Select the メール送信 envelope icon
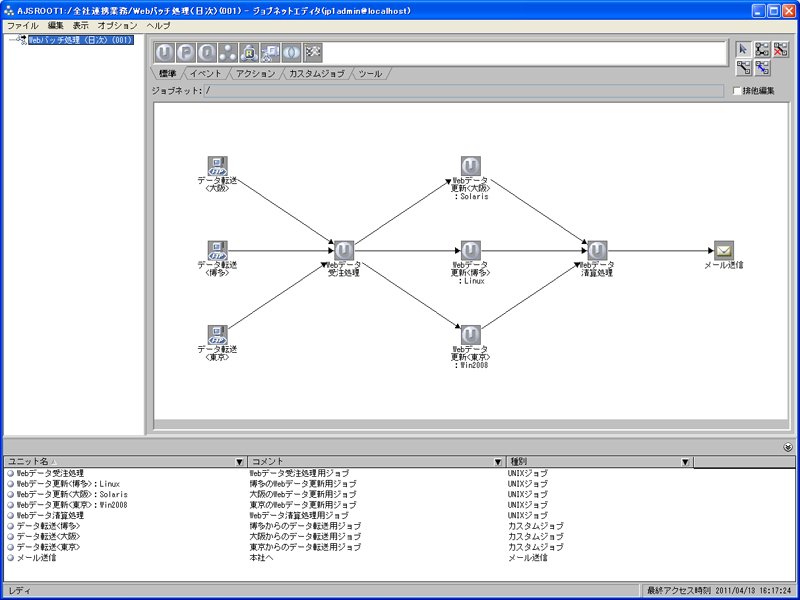Image resolution: width=800 pixels, height=600 pixels. 723,251
